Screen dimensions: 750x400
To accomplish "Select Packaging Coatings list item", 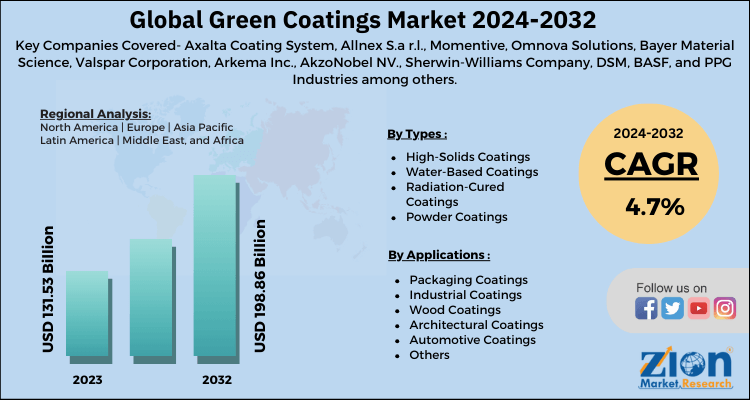I will pos(468,279).
